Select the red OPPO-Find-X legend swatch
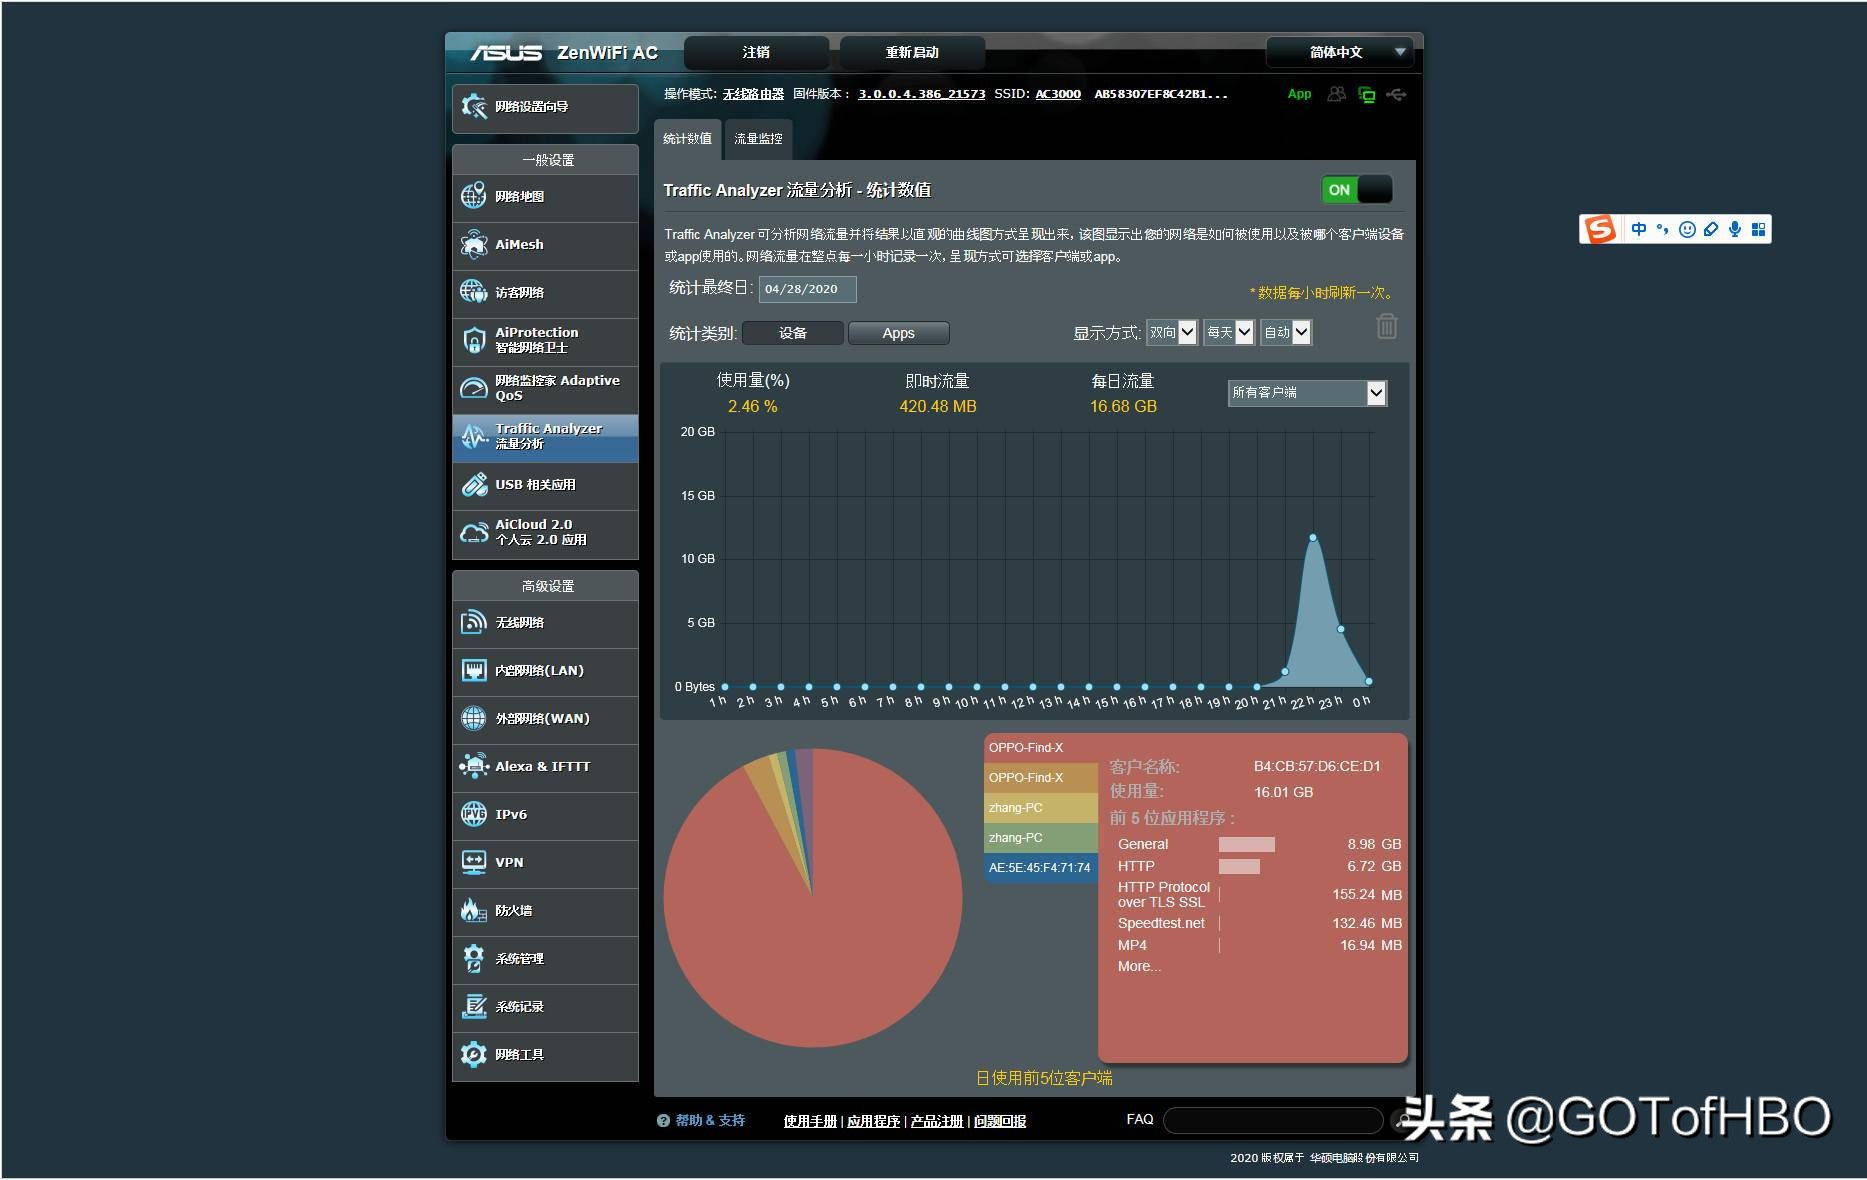Image resolution: width=1867 pixels, height=1180 pixels. 1040,748
